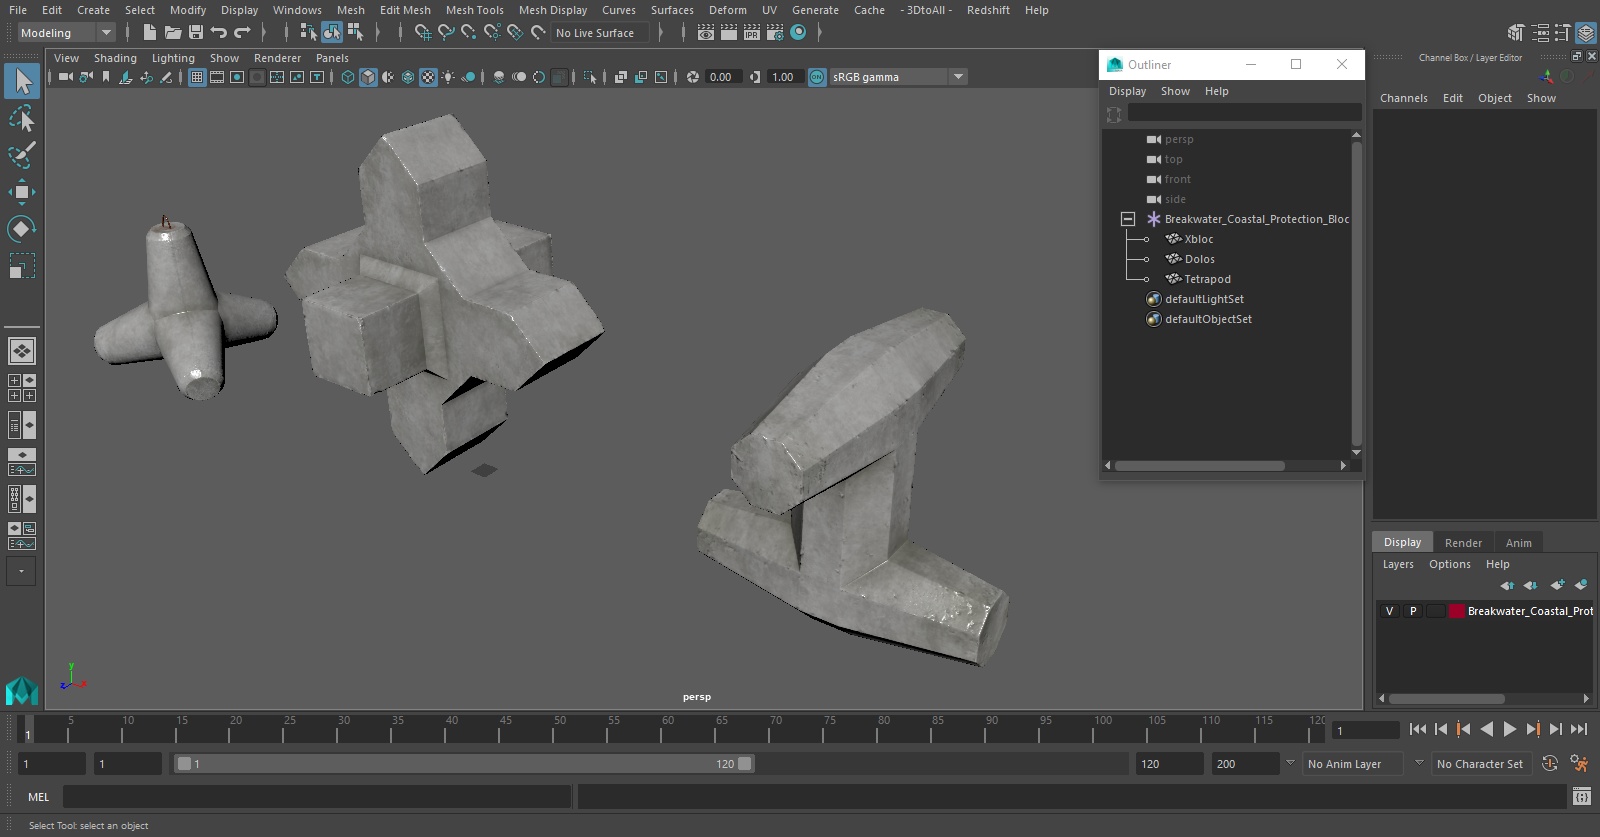The image size is (1600, 837).
Task: Open the viewport Shading menu
Action: click(x=115, y=58)
